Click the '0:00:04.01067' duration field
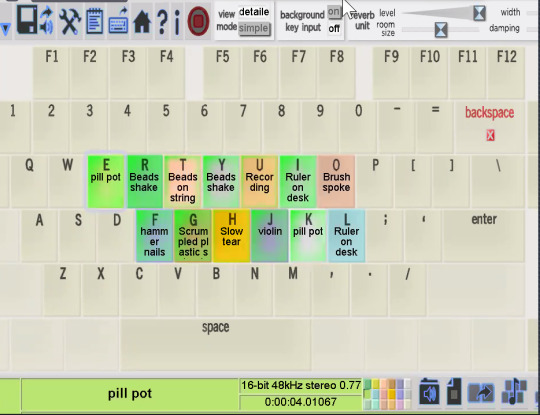The image size is (540, 415). (x=301, y=402)
